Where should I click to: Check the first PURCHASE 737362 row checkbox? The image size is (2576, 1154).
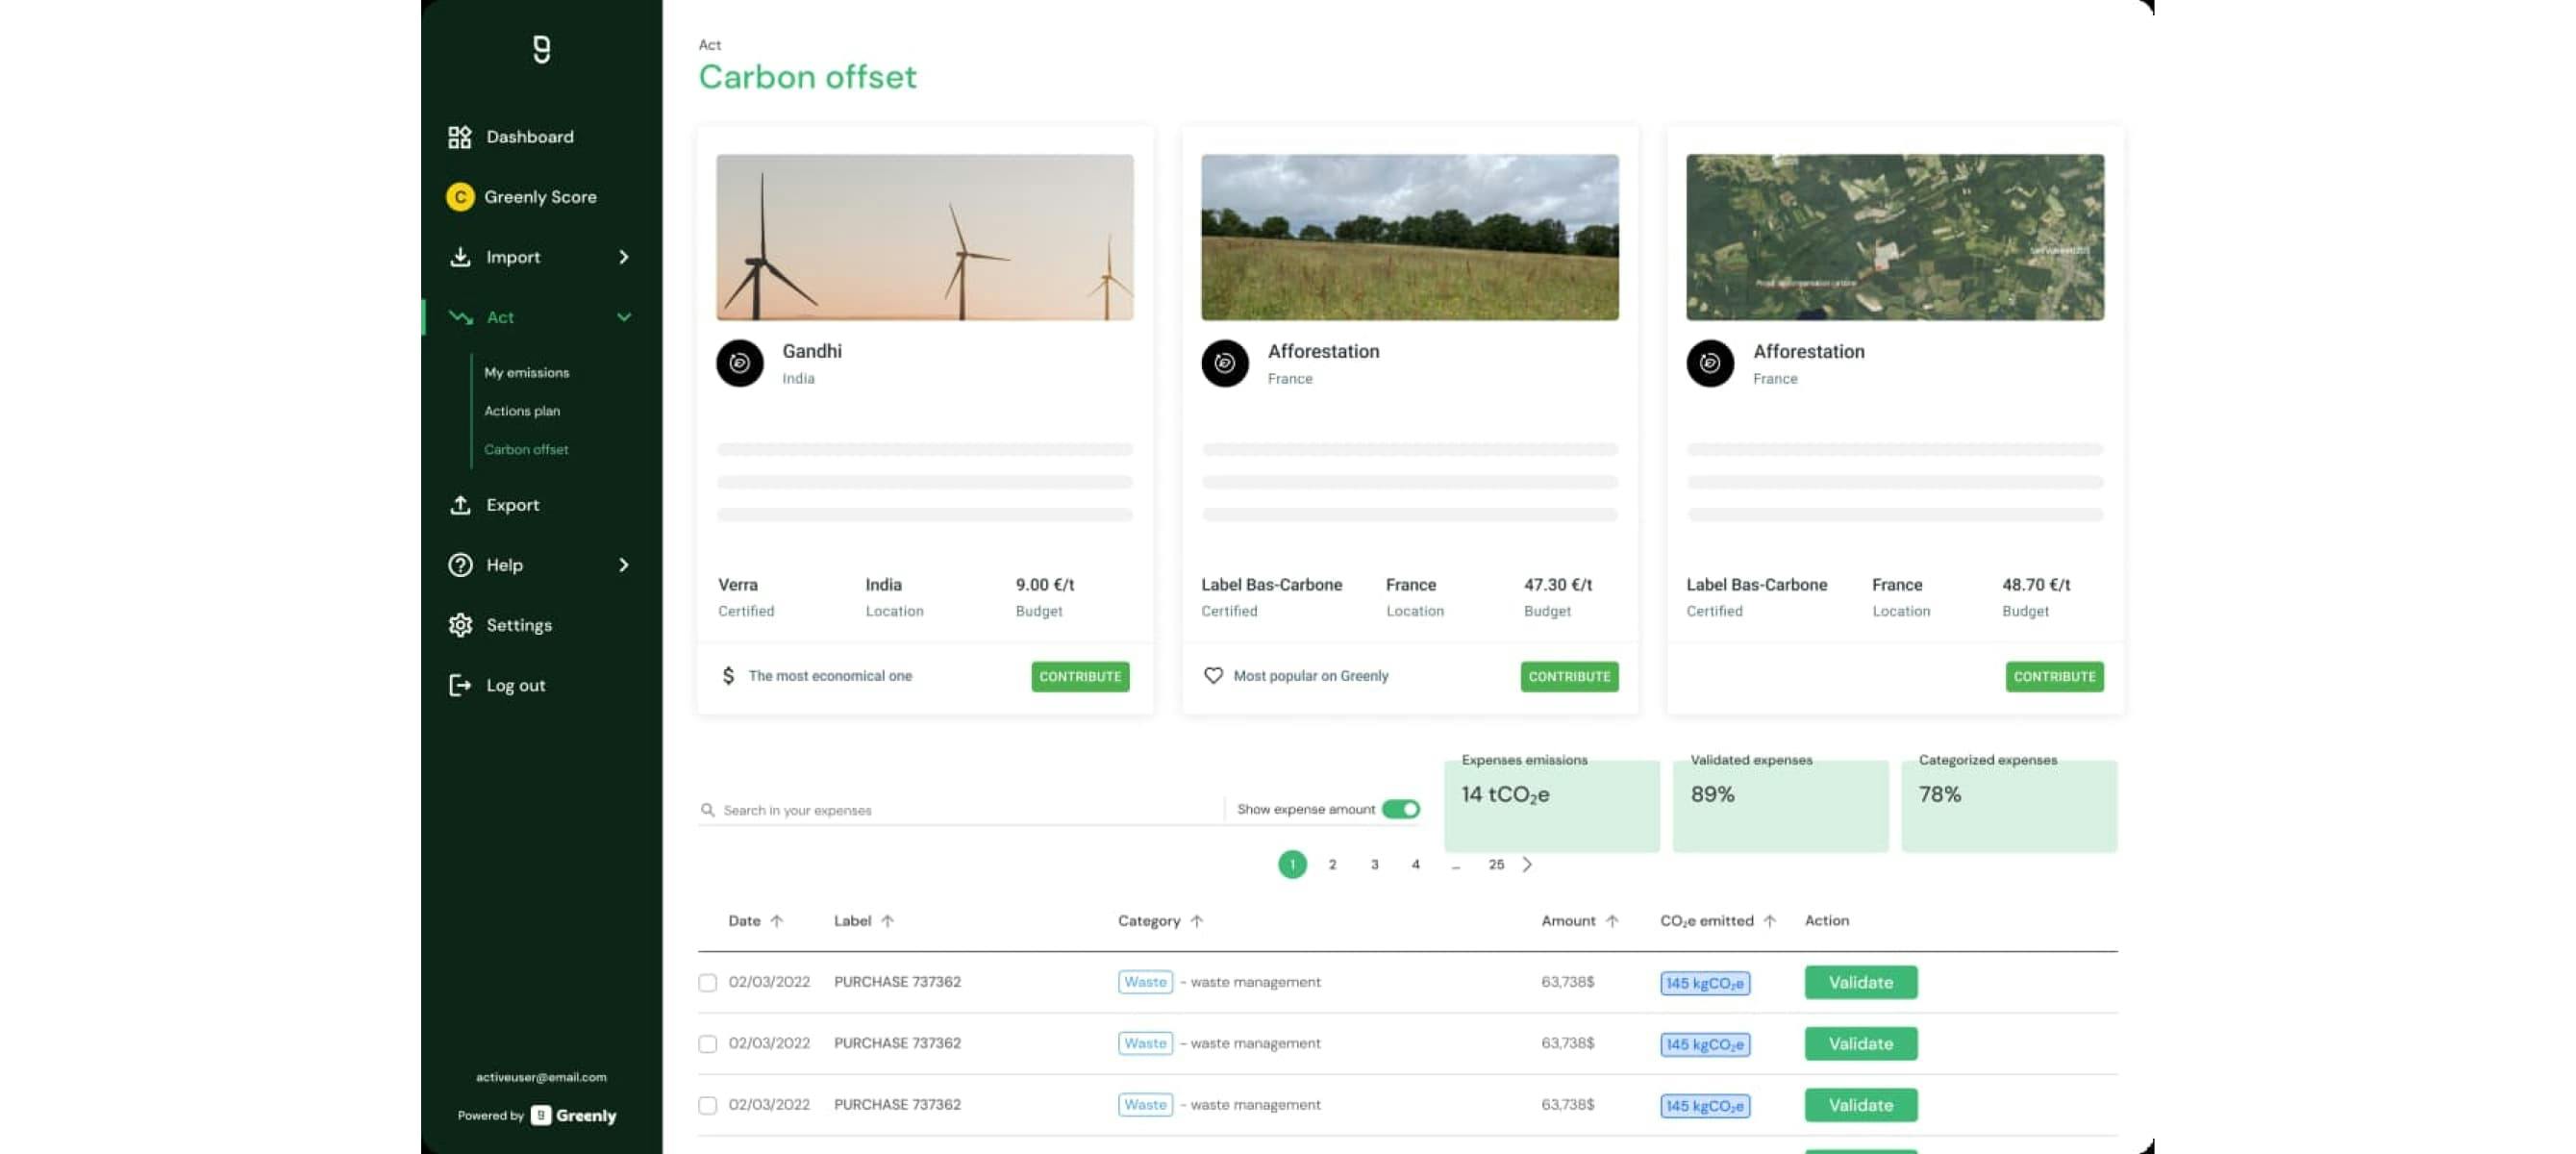pos(709,982)
